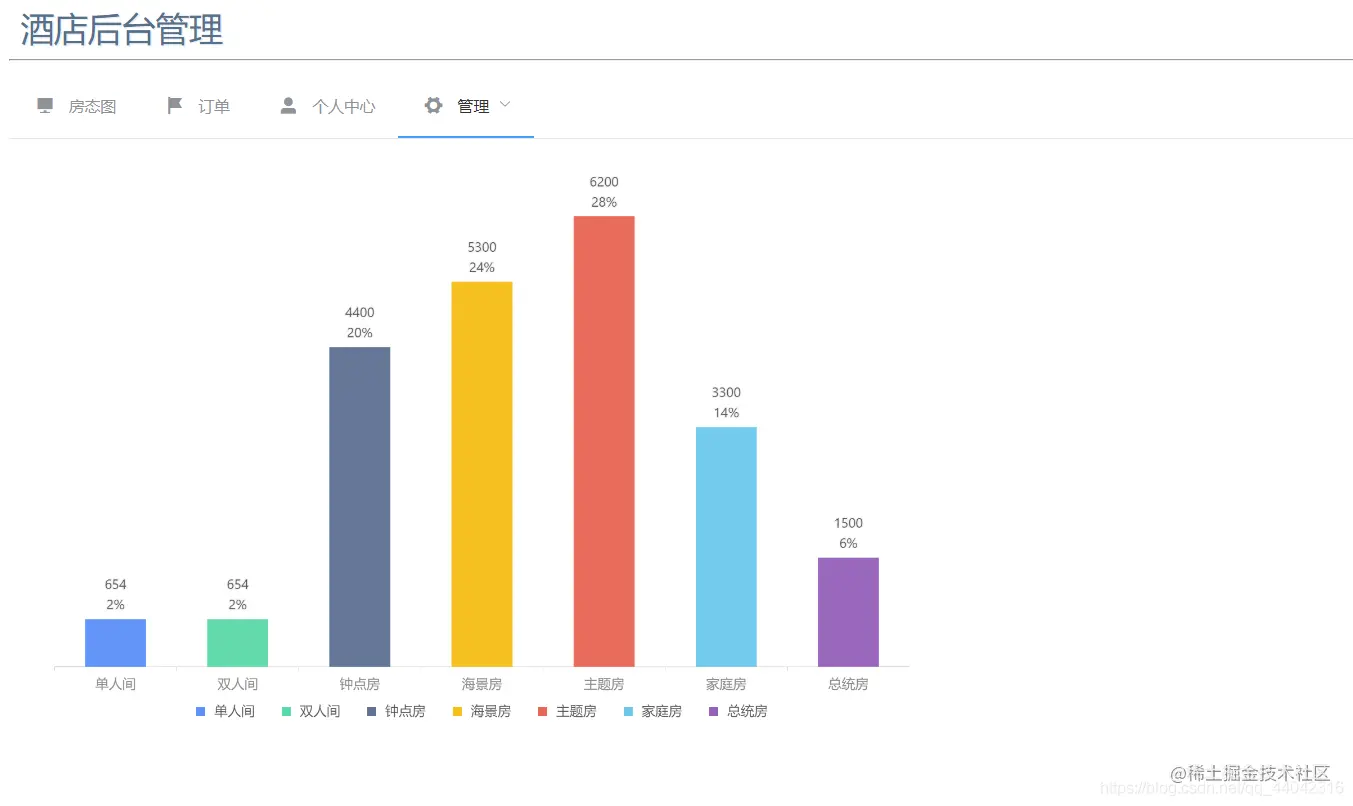This screenshot has height=806, width=1353.
Task: Click axis label 主题房 under chart
Action: pyautogui.click(x=604, y=685)
